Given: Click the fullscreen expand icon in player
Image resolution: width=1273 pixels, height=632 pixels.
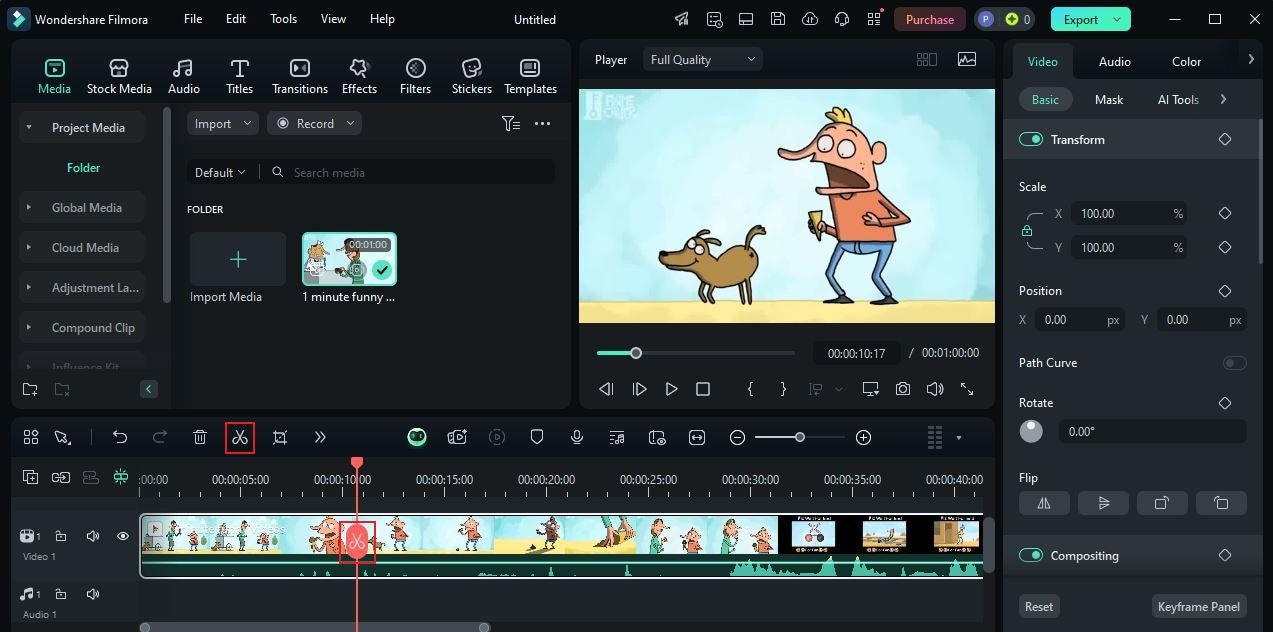Looking at the screenshot, I should point(967,389).
